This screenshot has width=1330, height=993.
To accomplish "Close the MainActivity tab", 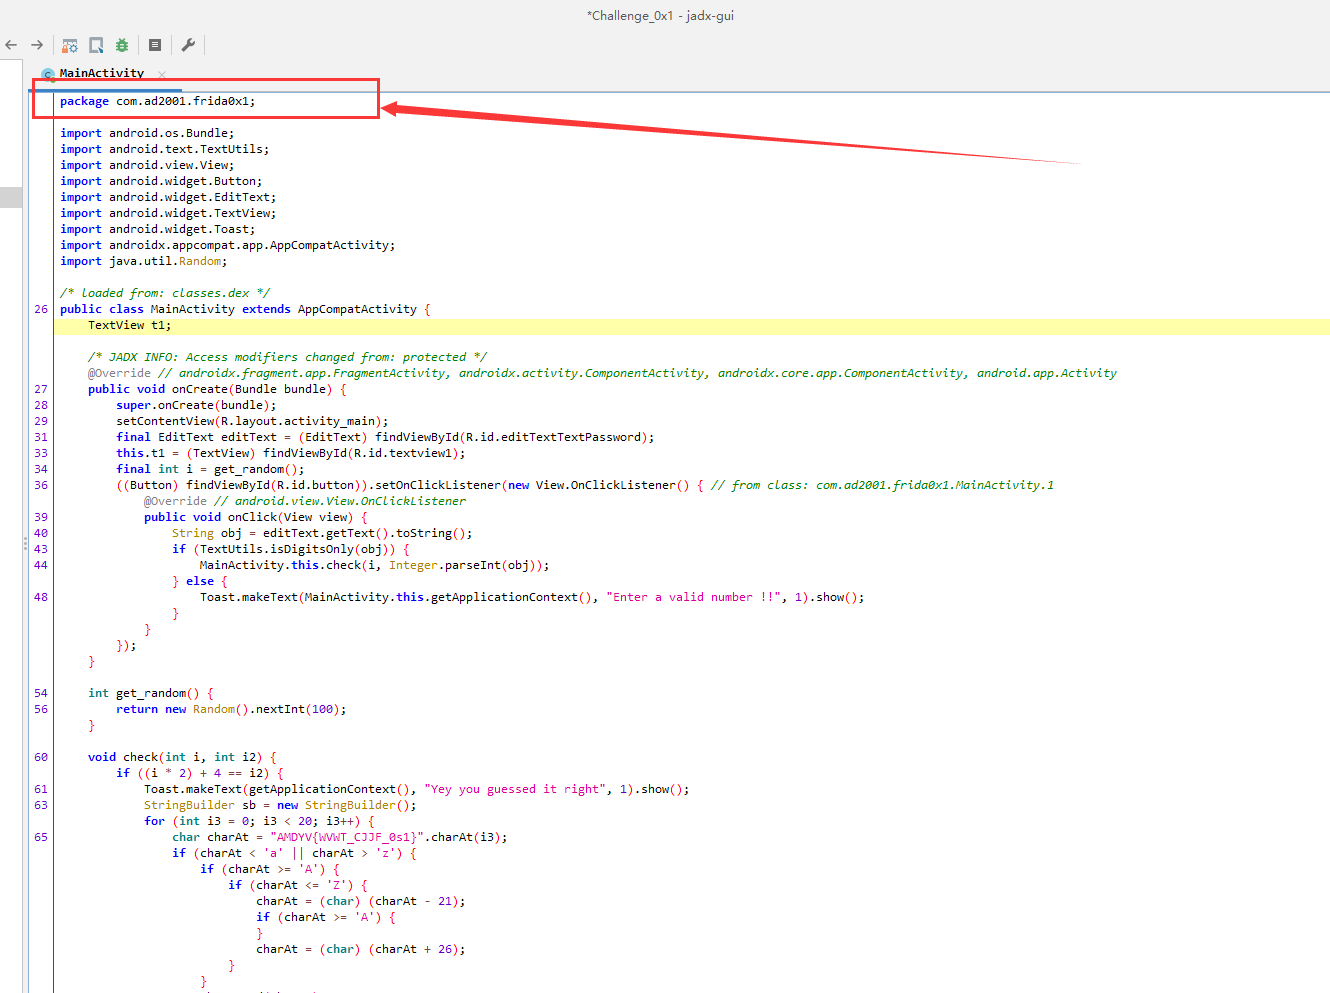I will coord(162,74).
